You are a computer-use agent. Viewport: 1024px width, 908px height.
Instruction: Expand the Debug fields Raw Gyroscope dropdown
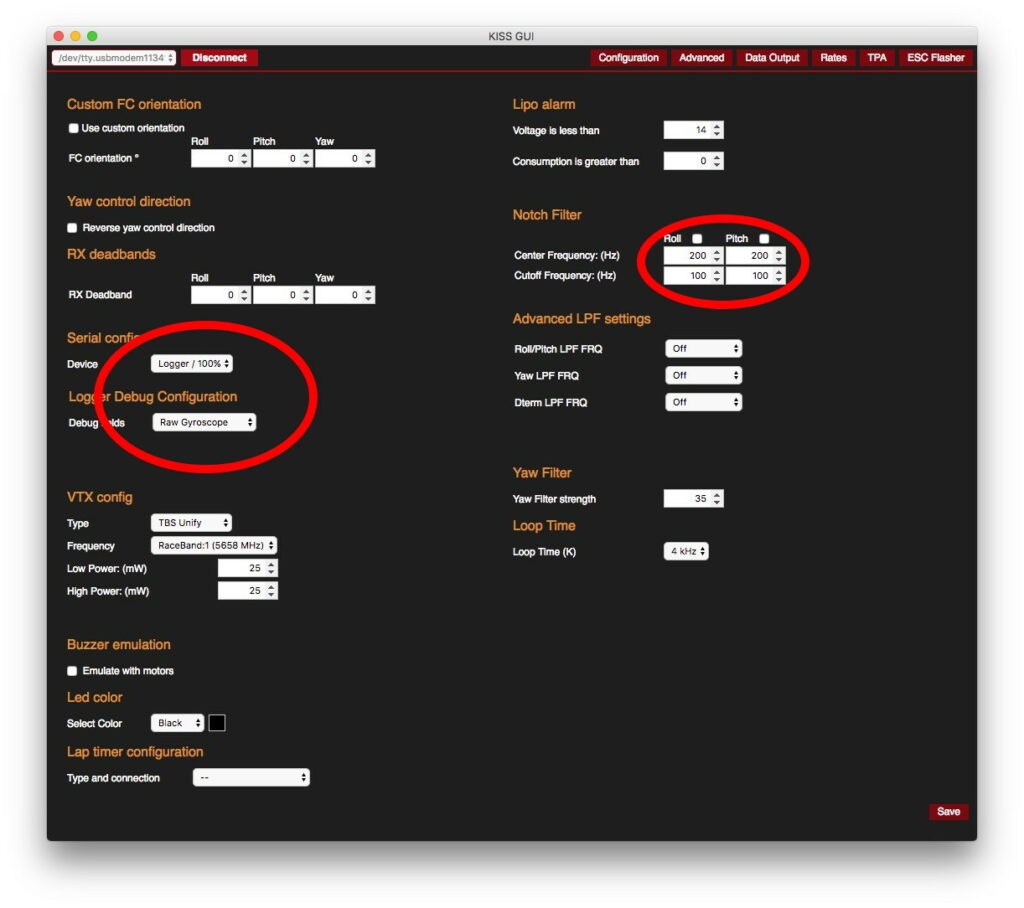click(204, 423)
